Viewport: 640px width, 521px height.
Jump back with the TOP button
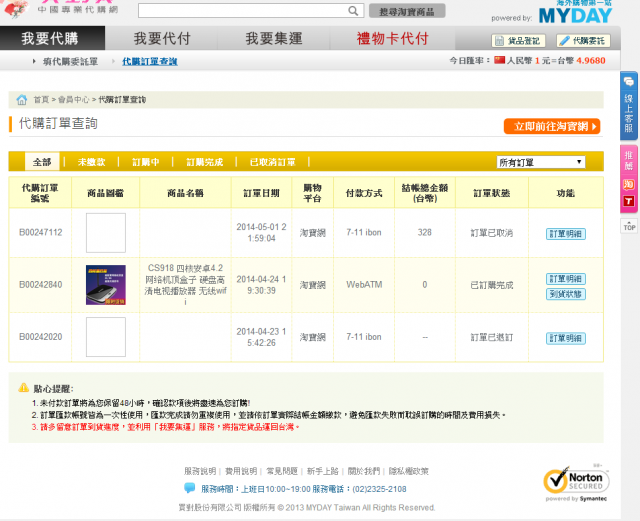(x=629, y=225)
